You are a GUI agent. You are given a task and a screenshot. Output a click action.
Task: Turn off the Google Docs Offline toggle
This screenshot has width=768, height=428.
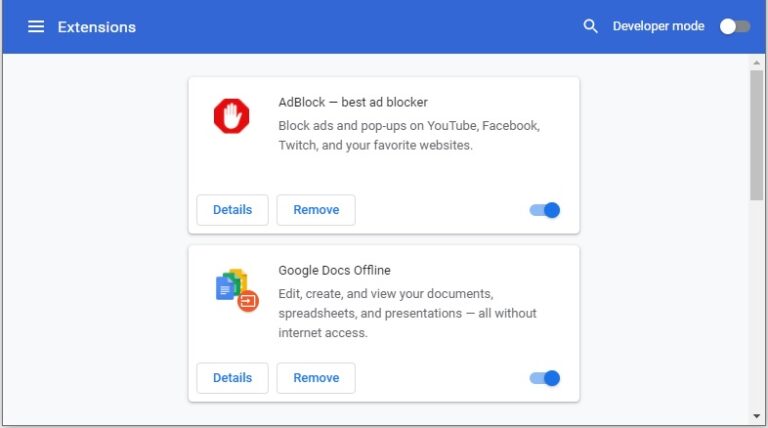tap(545, 378)
